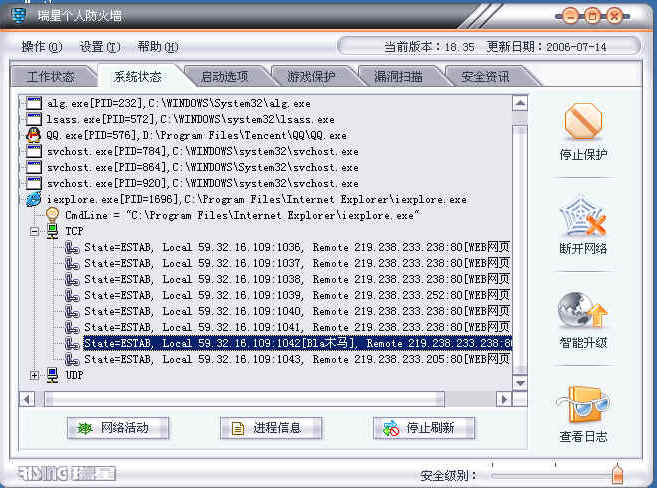Adjust the 安全级别 security level slider handle
Screen dimensions: 657x488
click(617, 473)
